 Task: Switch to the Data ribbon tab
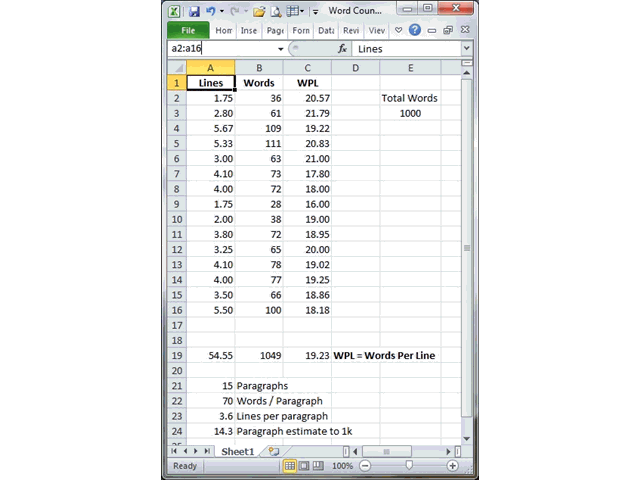[326, 30]
